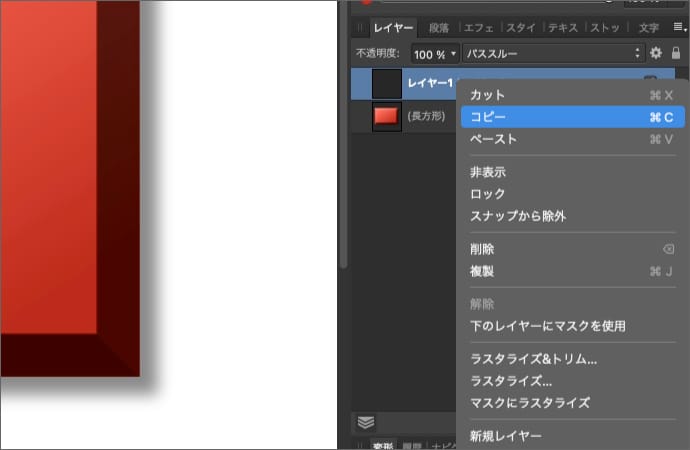Screen dimensions: 690x450
Task: Select ラスタライズ&トリム... menu entry
Action: tap(533, 359)
